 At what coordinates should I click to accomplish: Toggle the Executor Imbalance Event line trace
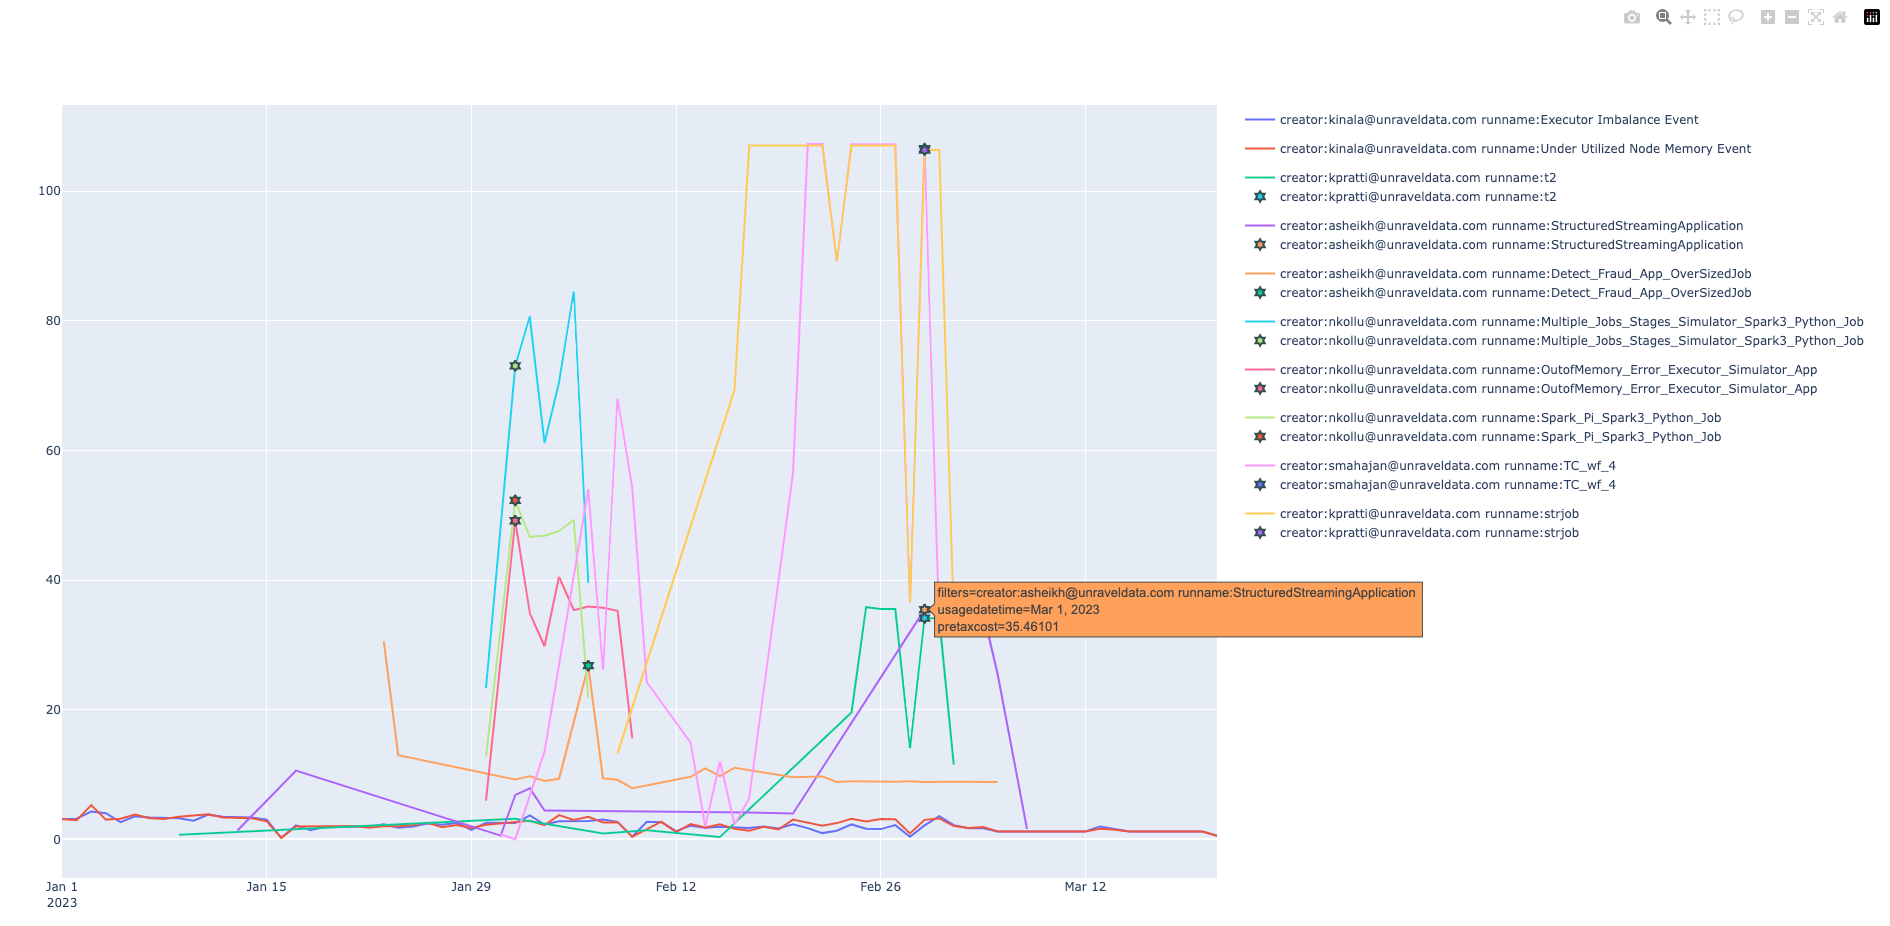click(x=1471, y=120)
